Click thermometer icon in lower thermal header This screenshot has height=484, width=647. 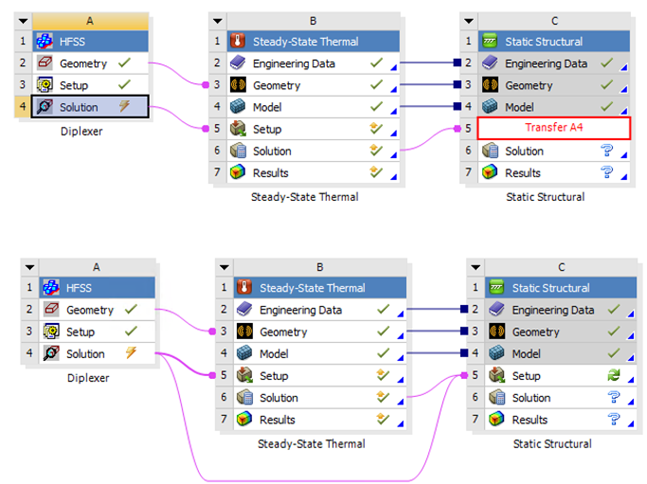(244, 288)
